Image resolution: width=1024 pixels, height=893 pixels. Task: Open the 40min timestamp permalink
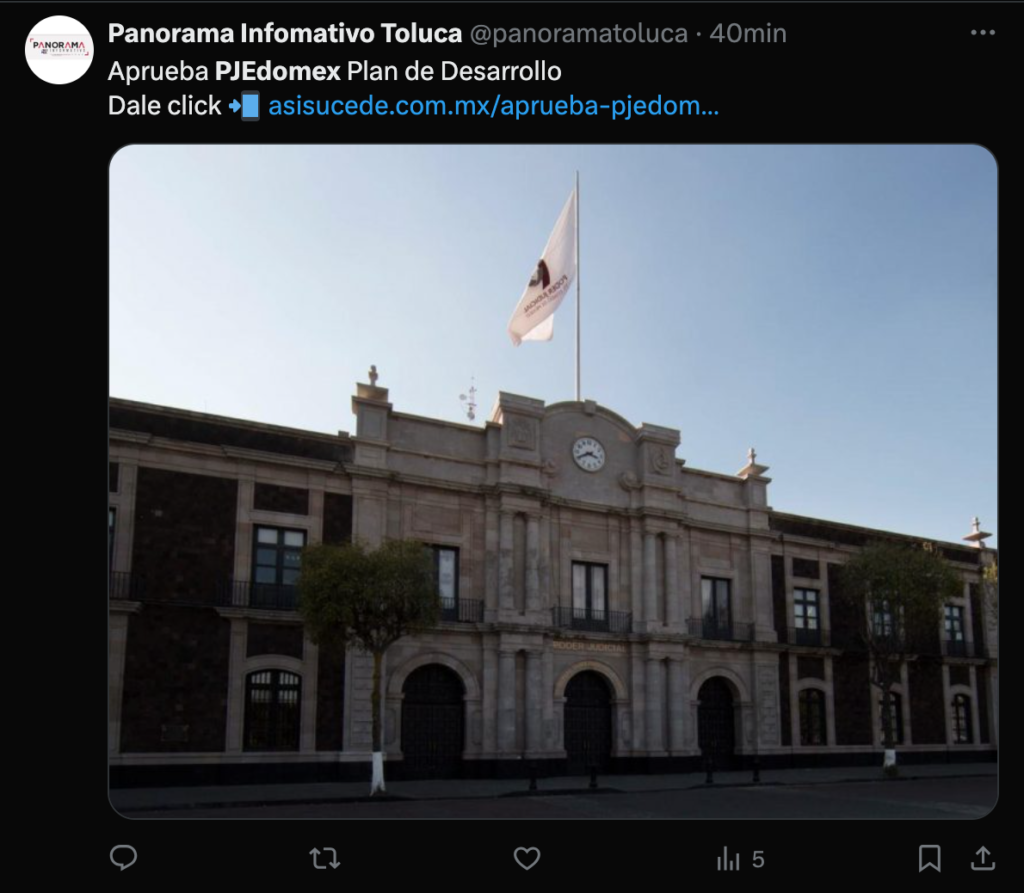[x=748, y=33]
